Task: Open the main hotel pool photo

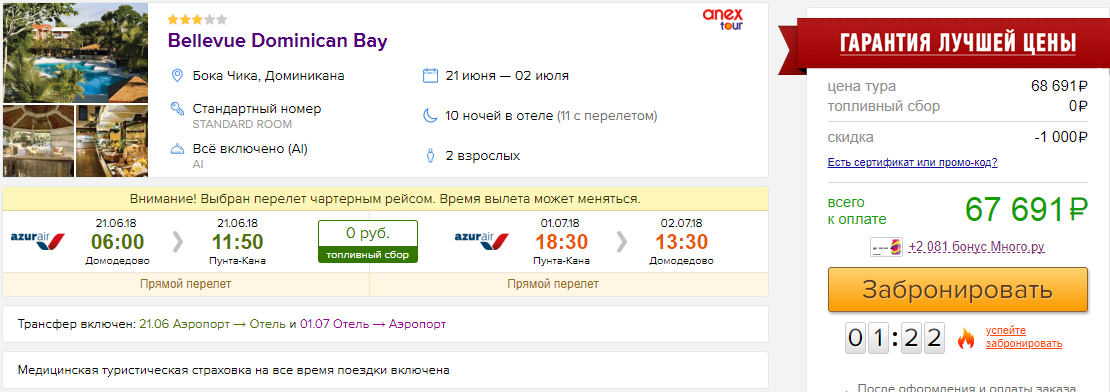Action: pyautogui.click(x=76, y=53)
